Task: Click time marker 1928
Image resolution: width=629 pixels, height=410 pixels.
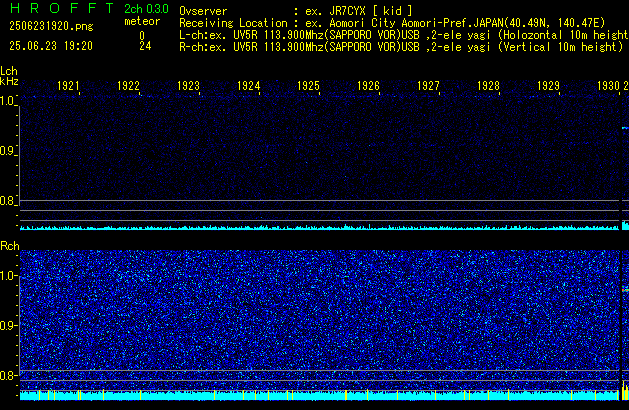Action: (x=488, y=86)
